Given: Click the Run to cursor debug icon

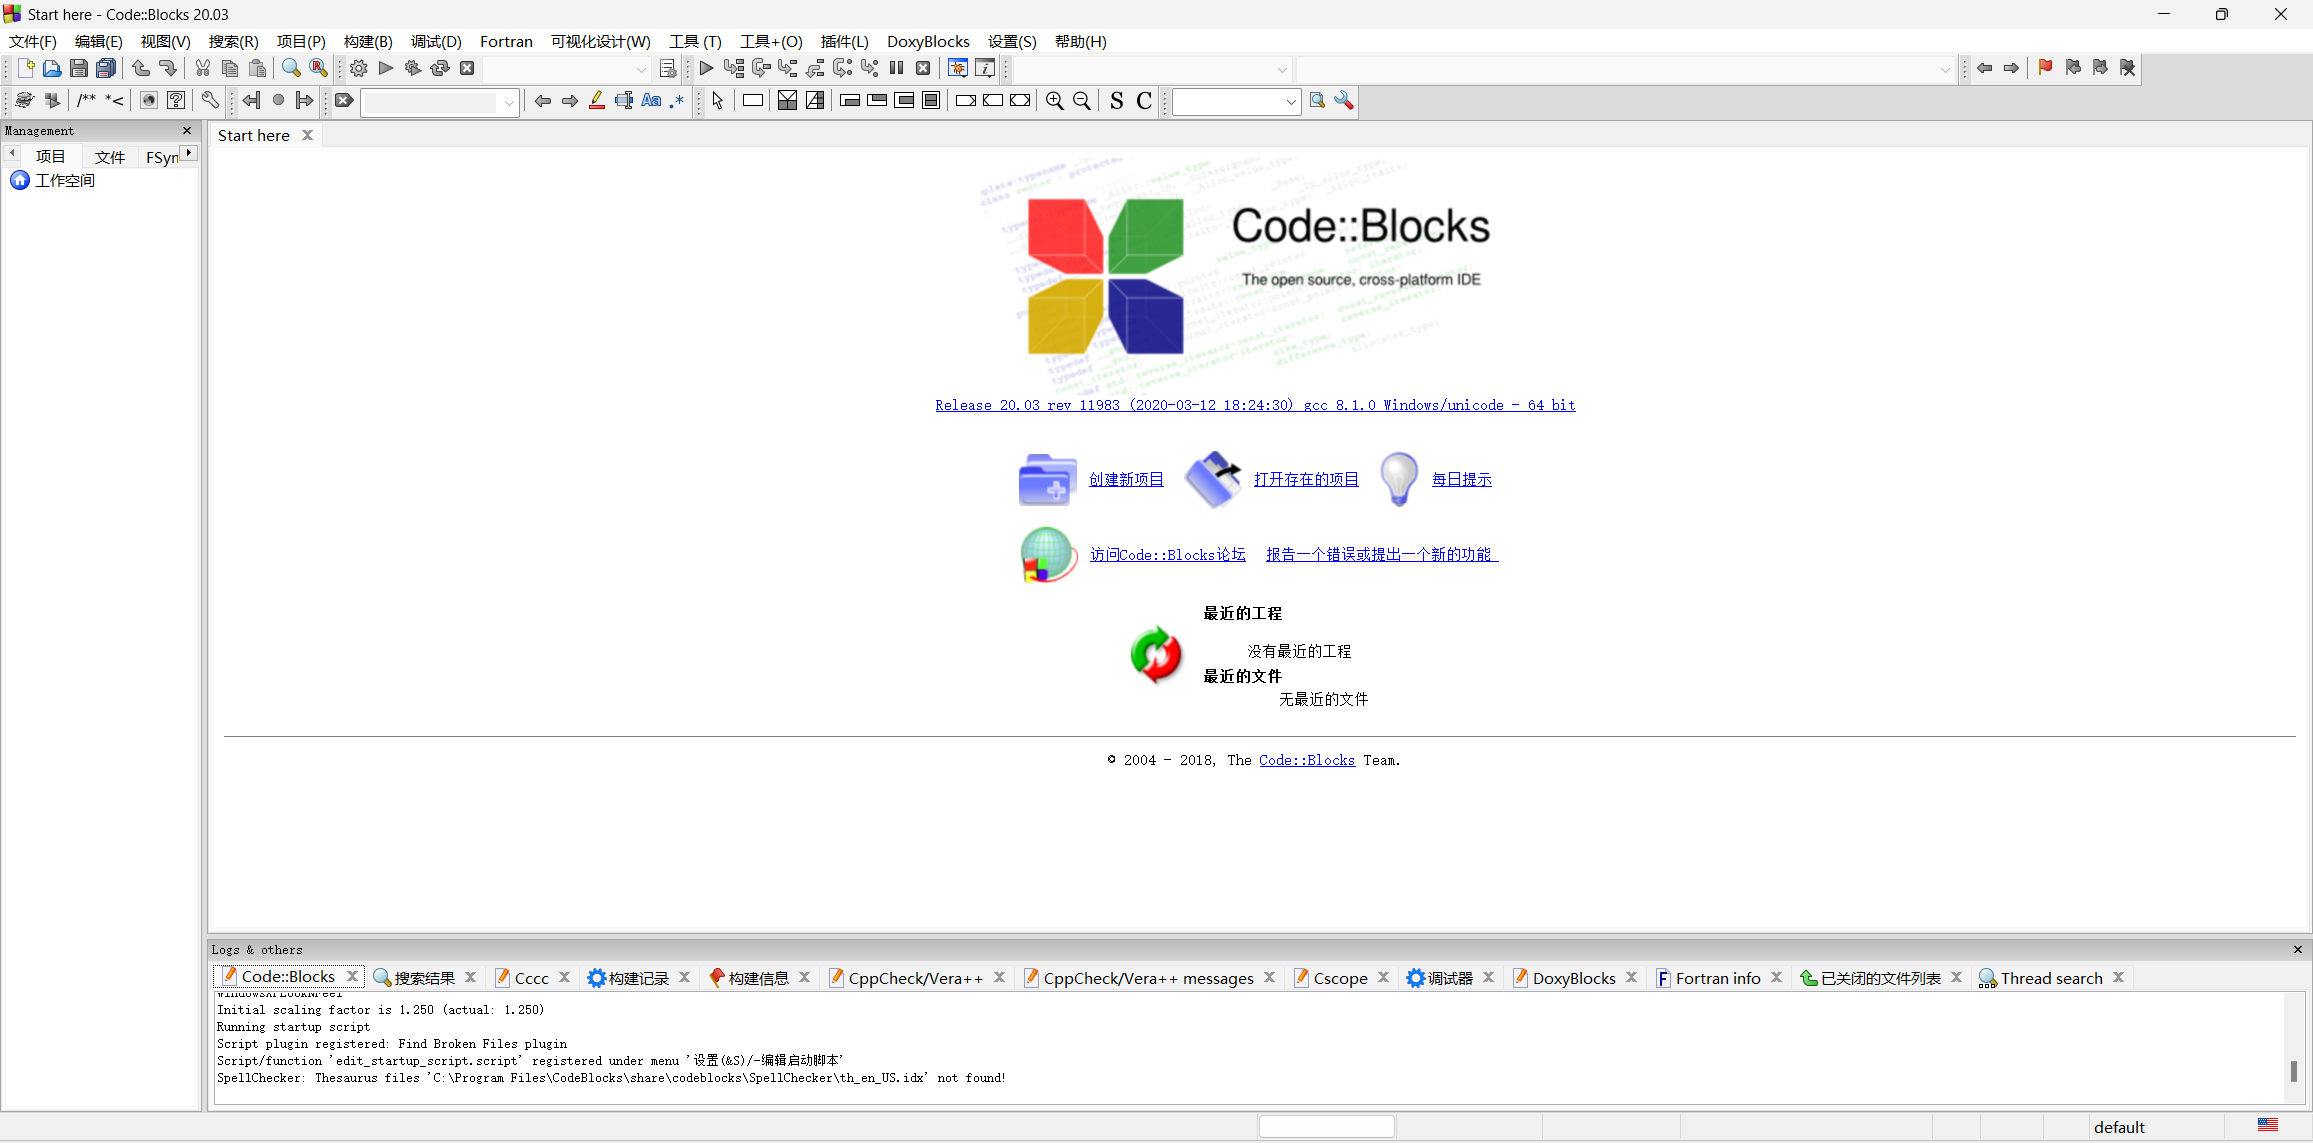Looking at the screenshot, I should (734, 68).
